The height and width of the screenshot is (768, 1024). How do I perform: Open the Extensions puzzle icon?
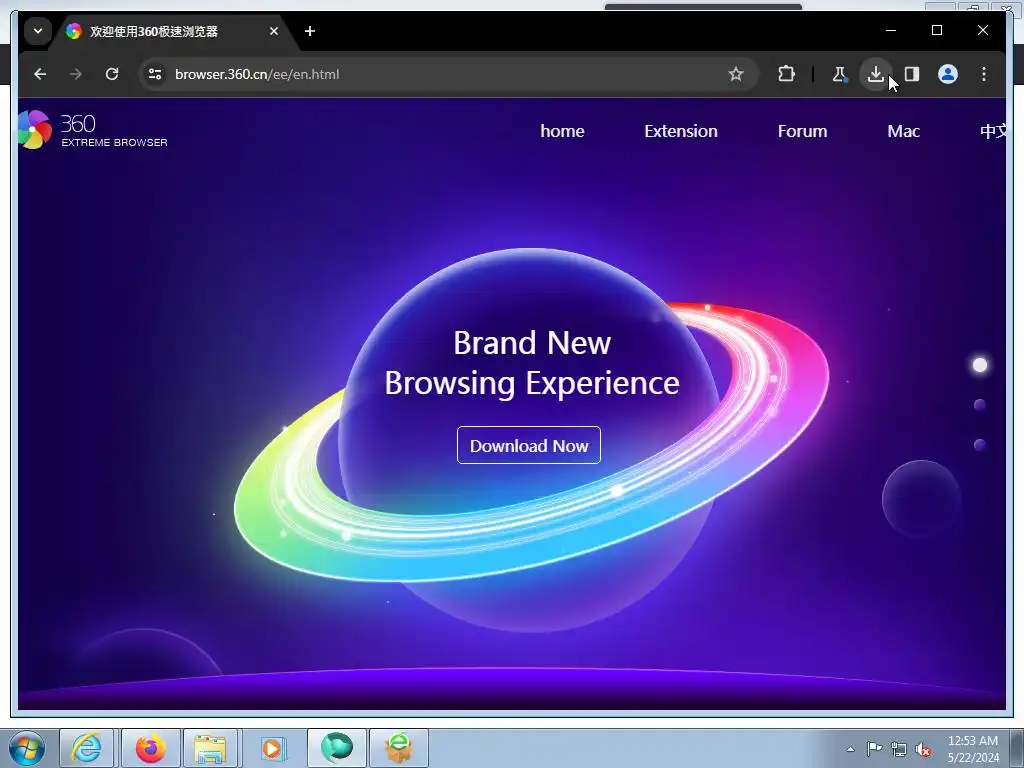coord(787,74)
